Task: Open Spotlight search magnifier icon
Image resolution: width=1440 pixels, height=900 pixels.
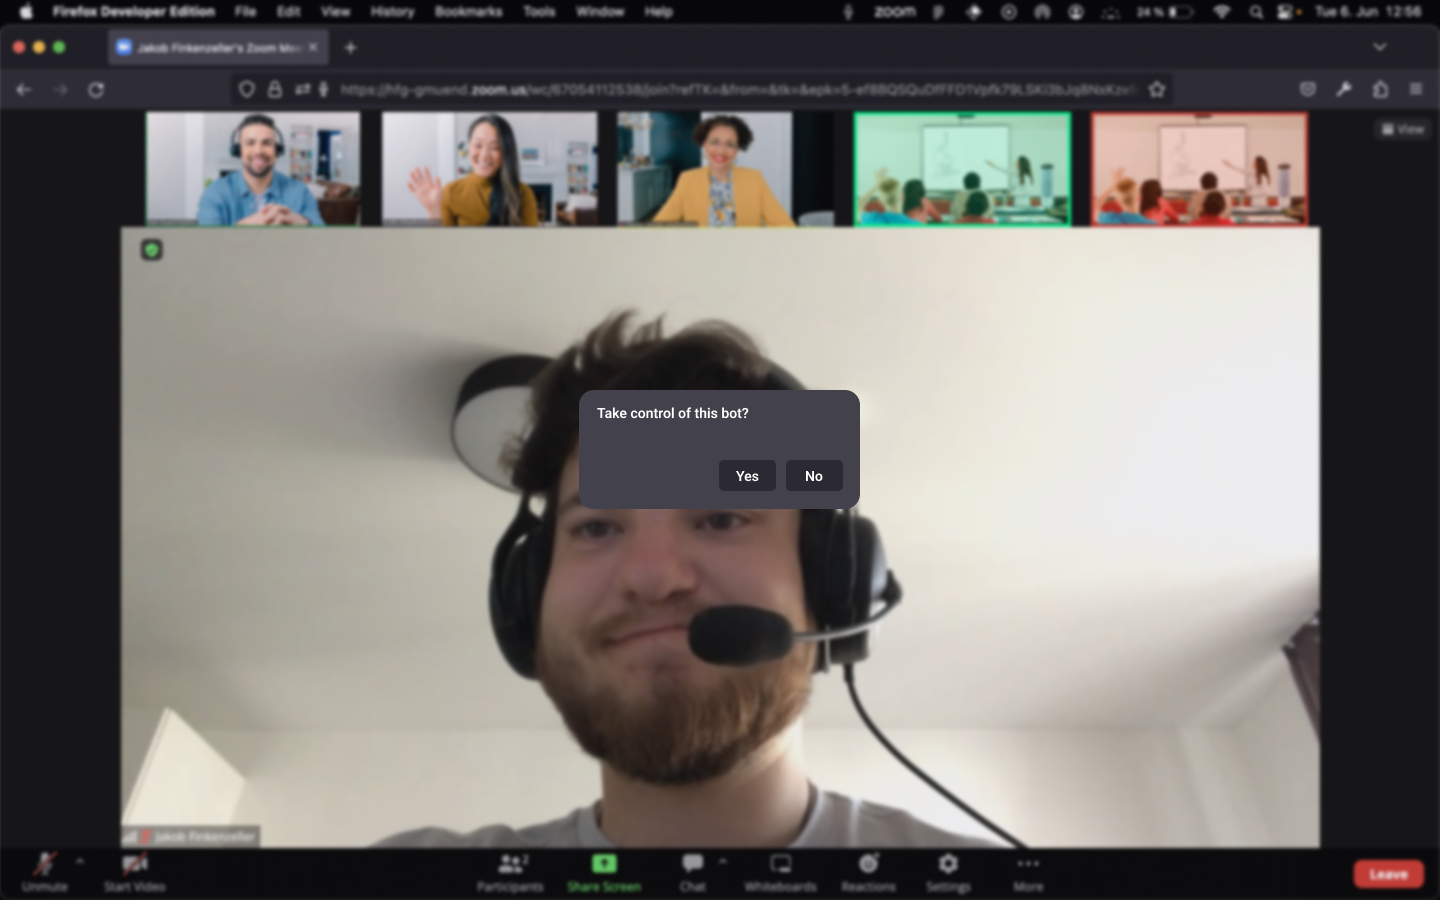Action: point(1256,12)
